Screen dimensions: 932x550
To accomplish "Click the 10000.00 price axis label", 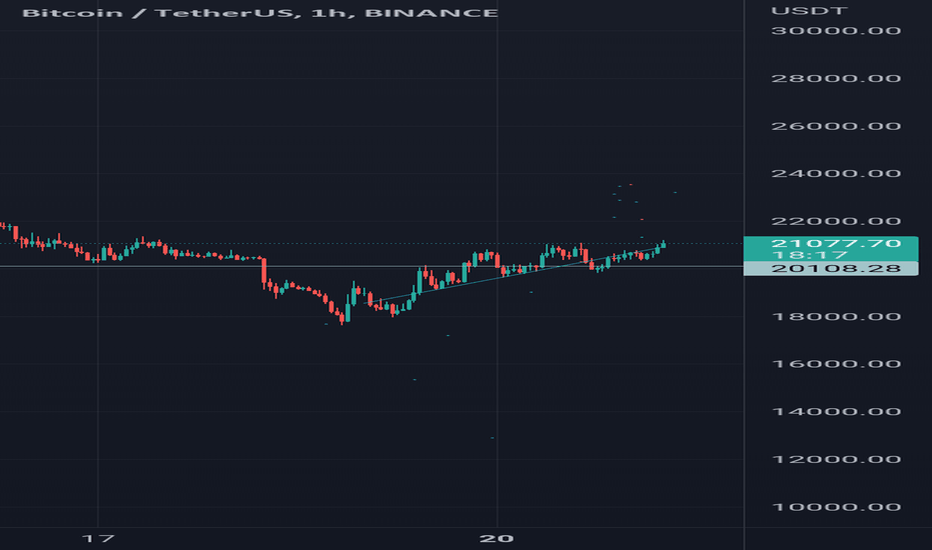I will coord(836,507).
